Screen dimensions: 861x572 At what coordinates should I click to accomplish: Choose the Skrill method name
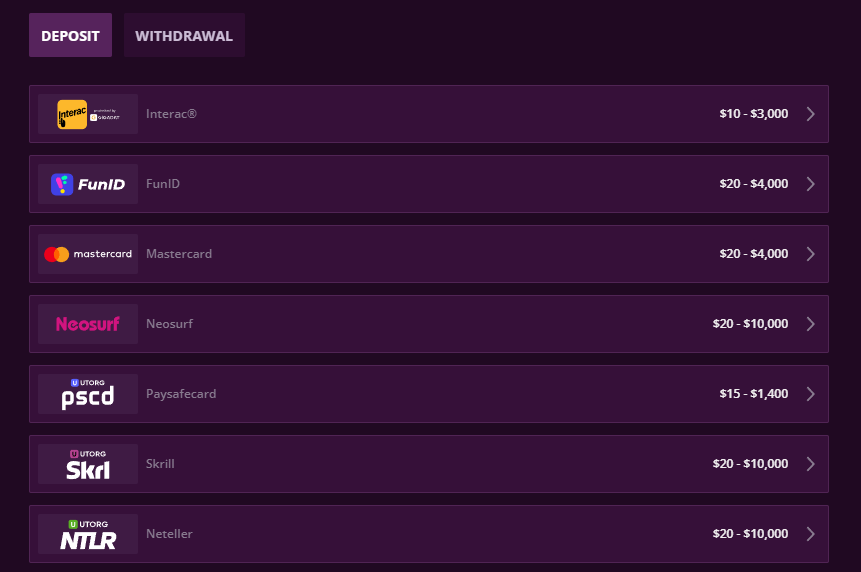point(160,464)
